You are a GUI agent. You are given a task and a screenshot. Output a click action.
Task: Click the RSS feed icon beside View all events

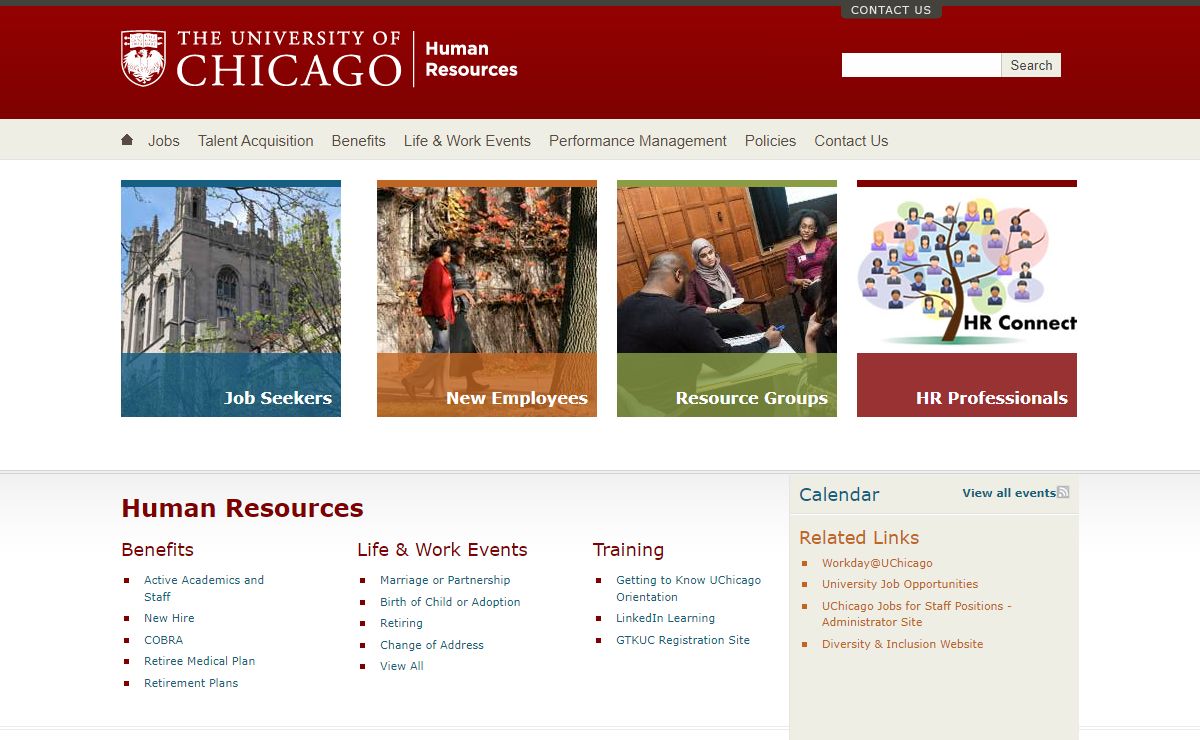tap(1063, 492)
